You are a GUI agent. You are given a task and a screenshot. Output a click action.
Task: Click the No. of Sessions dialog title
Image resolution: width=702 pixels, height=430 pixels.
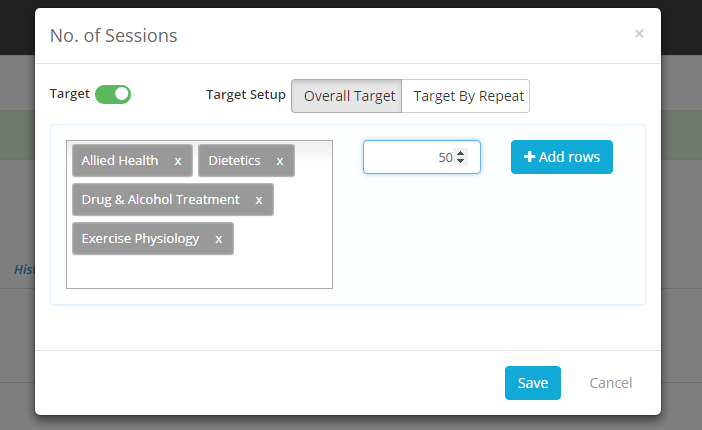coord(113,36)
